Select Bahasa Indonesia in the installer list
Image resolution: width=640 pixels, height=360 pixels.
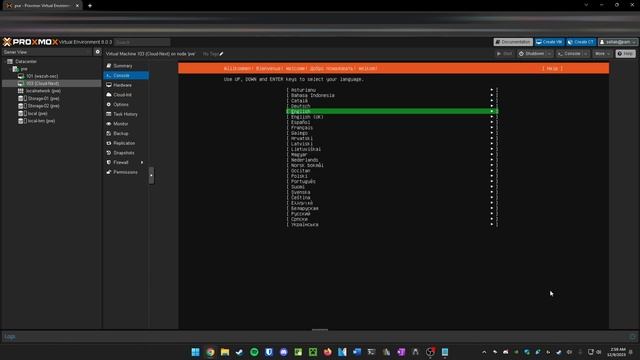point(392,95)
